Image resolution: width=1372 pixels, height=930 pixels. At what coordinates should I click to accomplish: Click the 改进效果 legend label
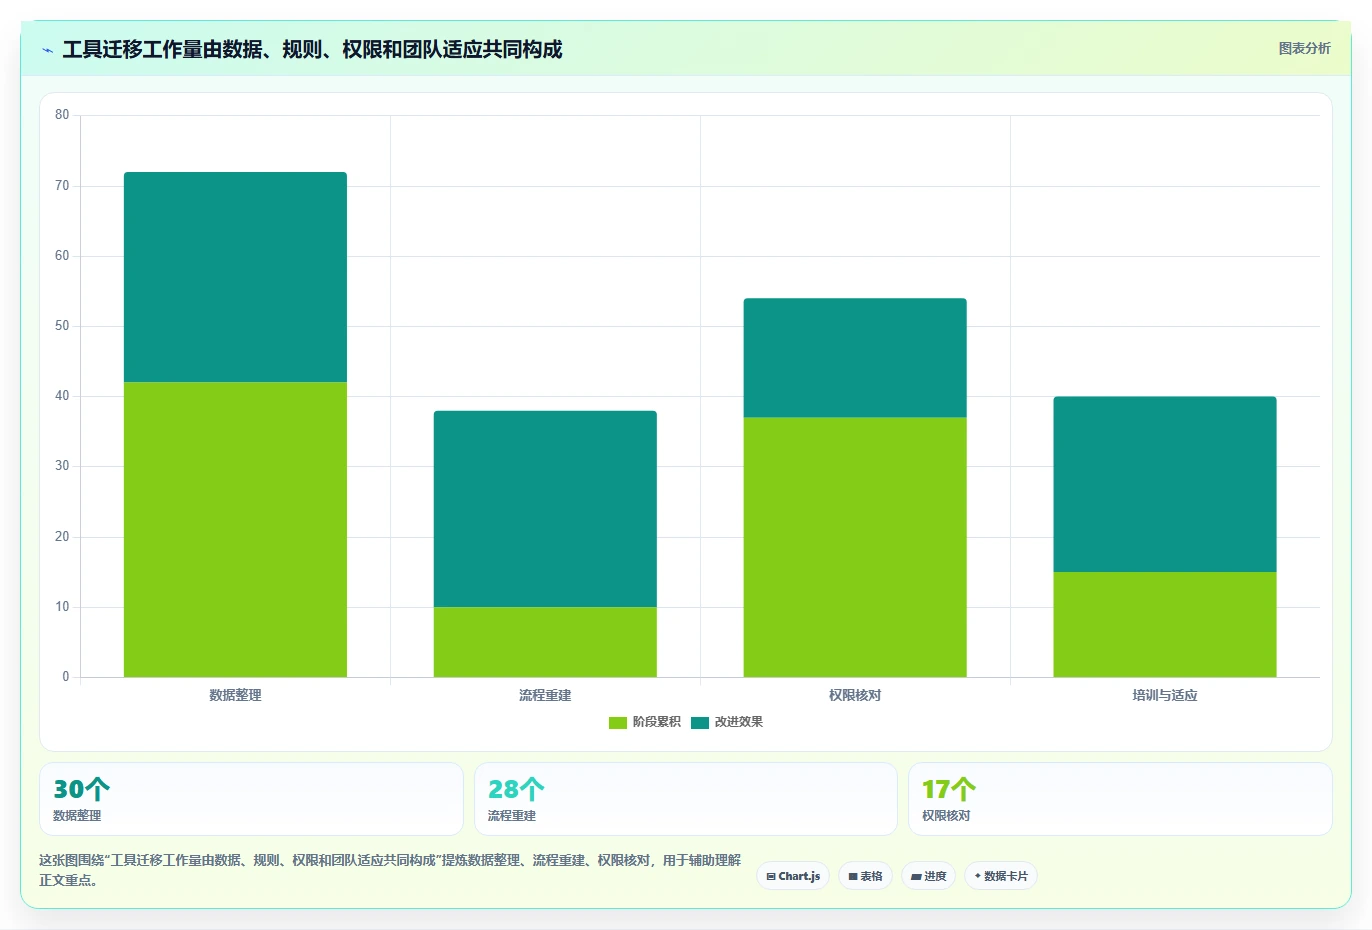coord(738,722)
